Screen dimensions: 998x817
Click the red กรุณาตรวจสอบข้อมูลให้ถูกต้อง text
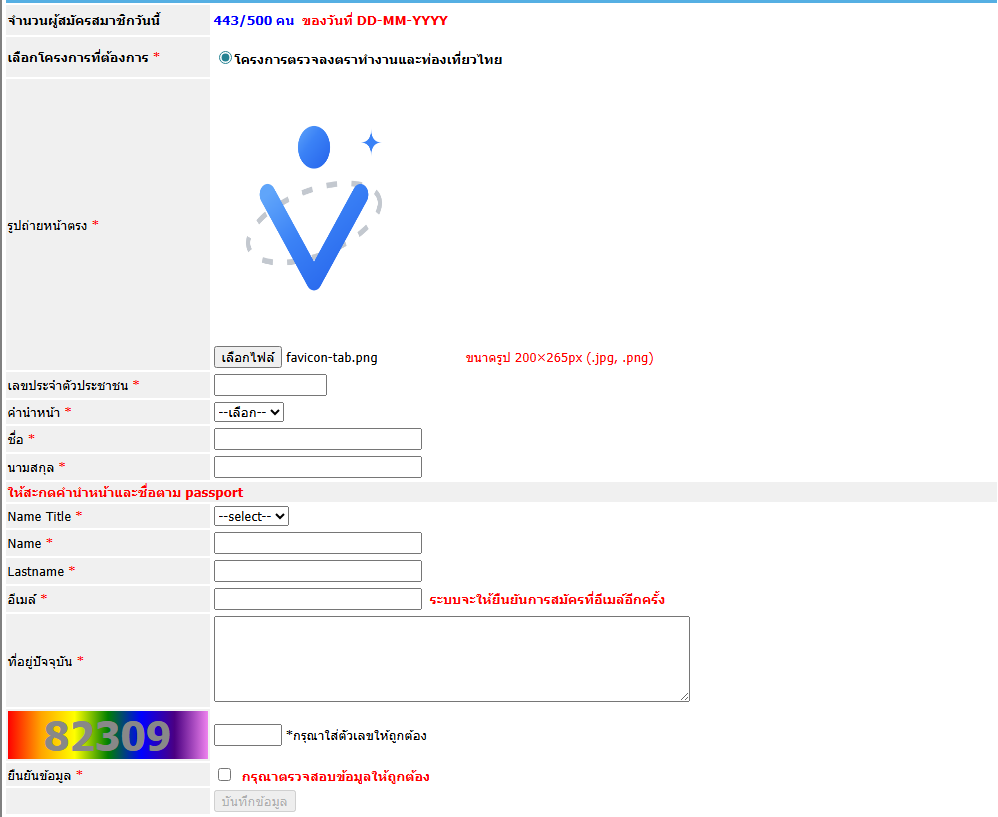(x=335, y=777)
